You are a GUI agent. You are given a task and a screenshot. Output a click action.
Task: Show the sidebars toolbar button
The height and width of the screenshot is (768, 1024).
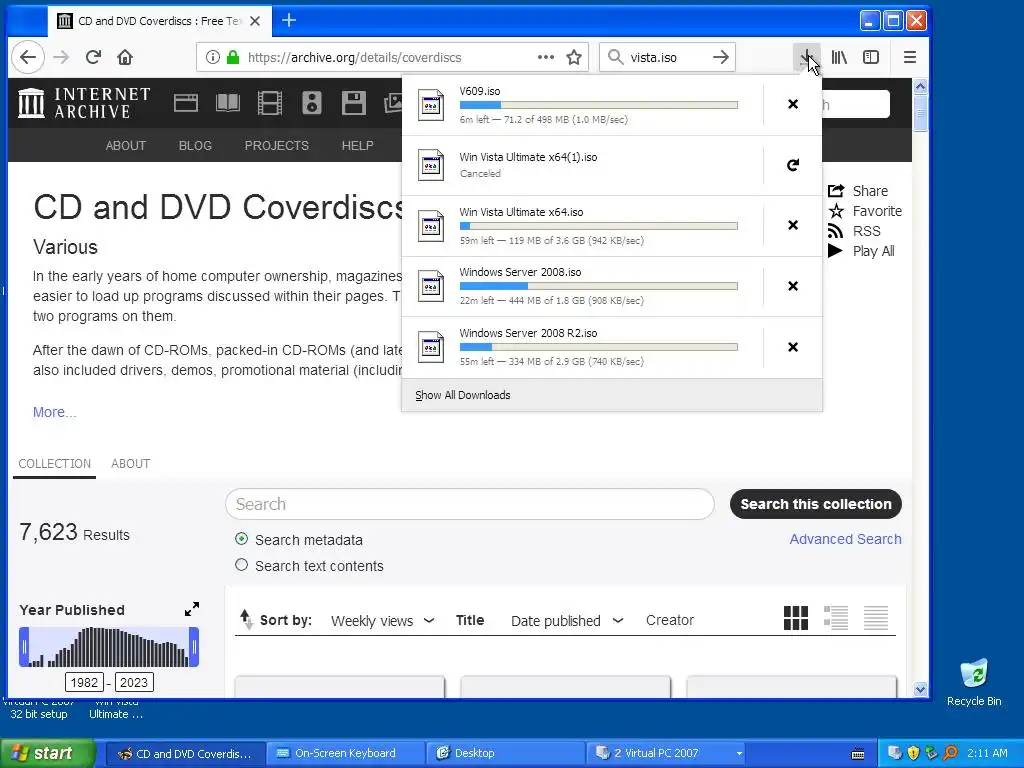871,57
